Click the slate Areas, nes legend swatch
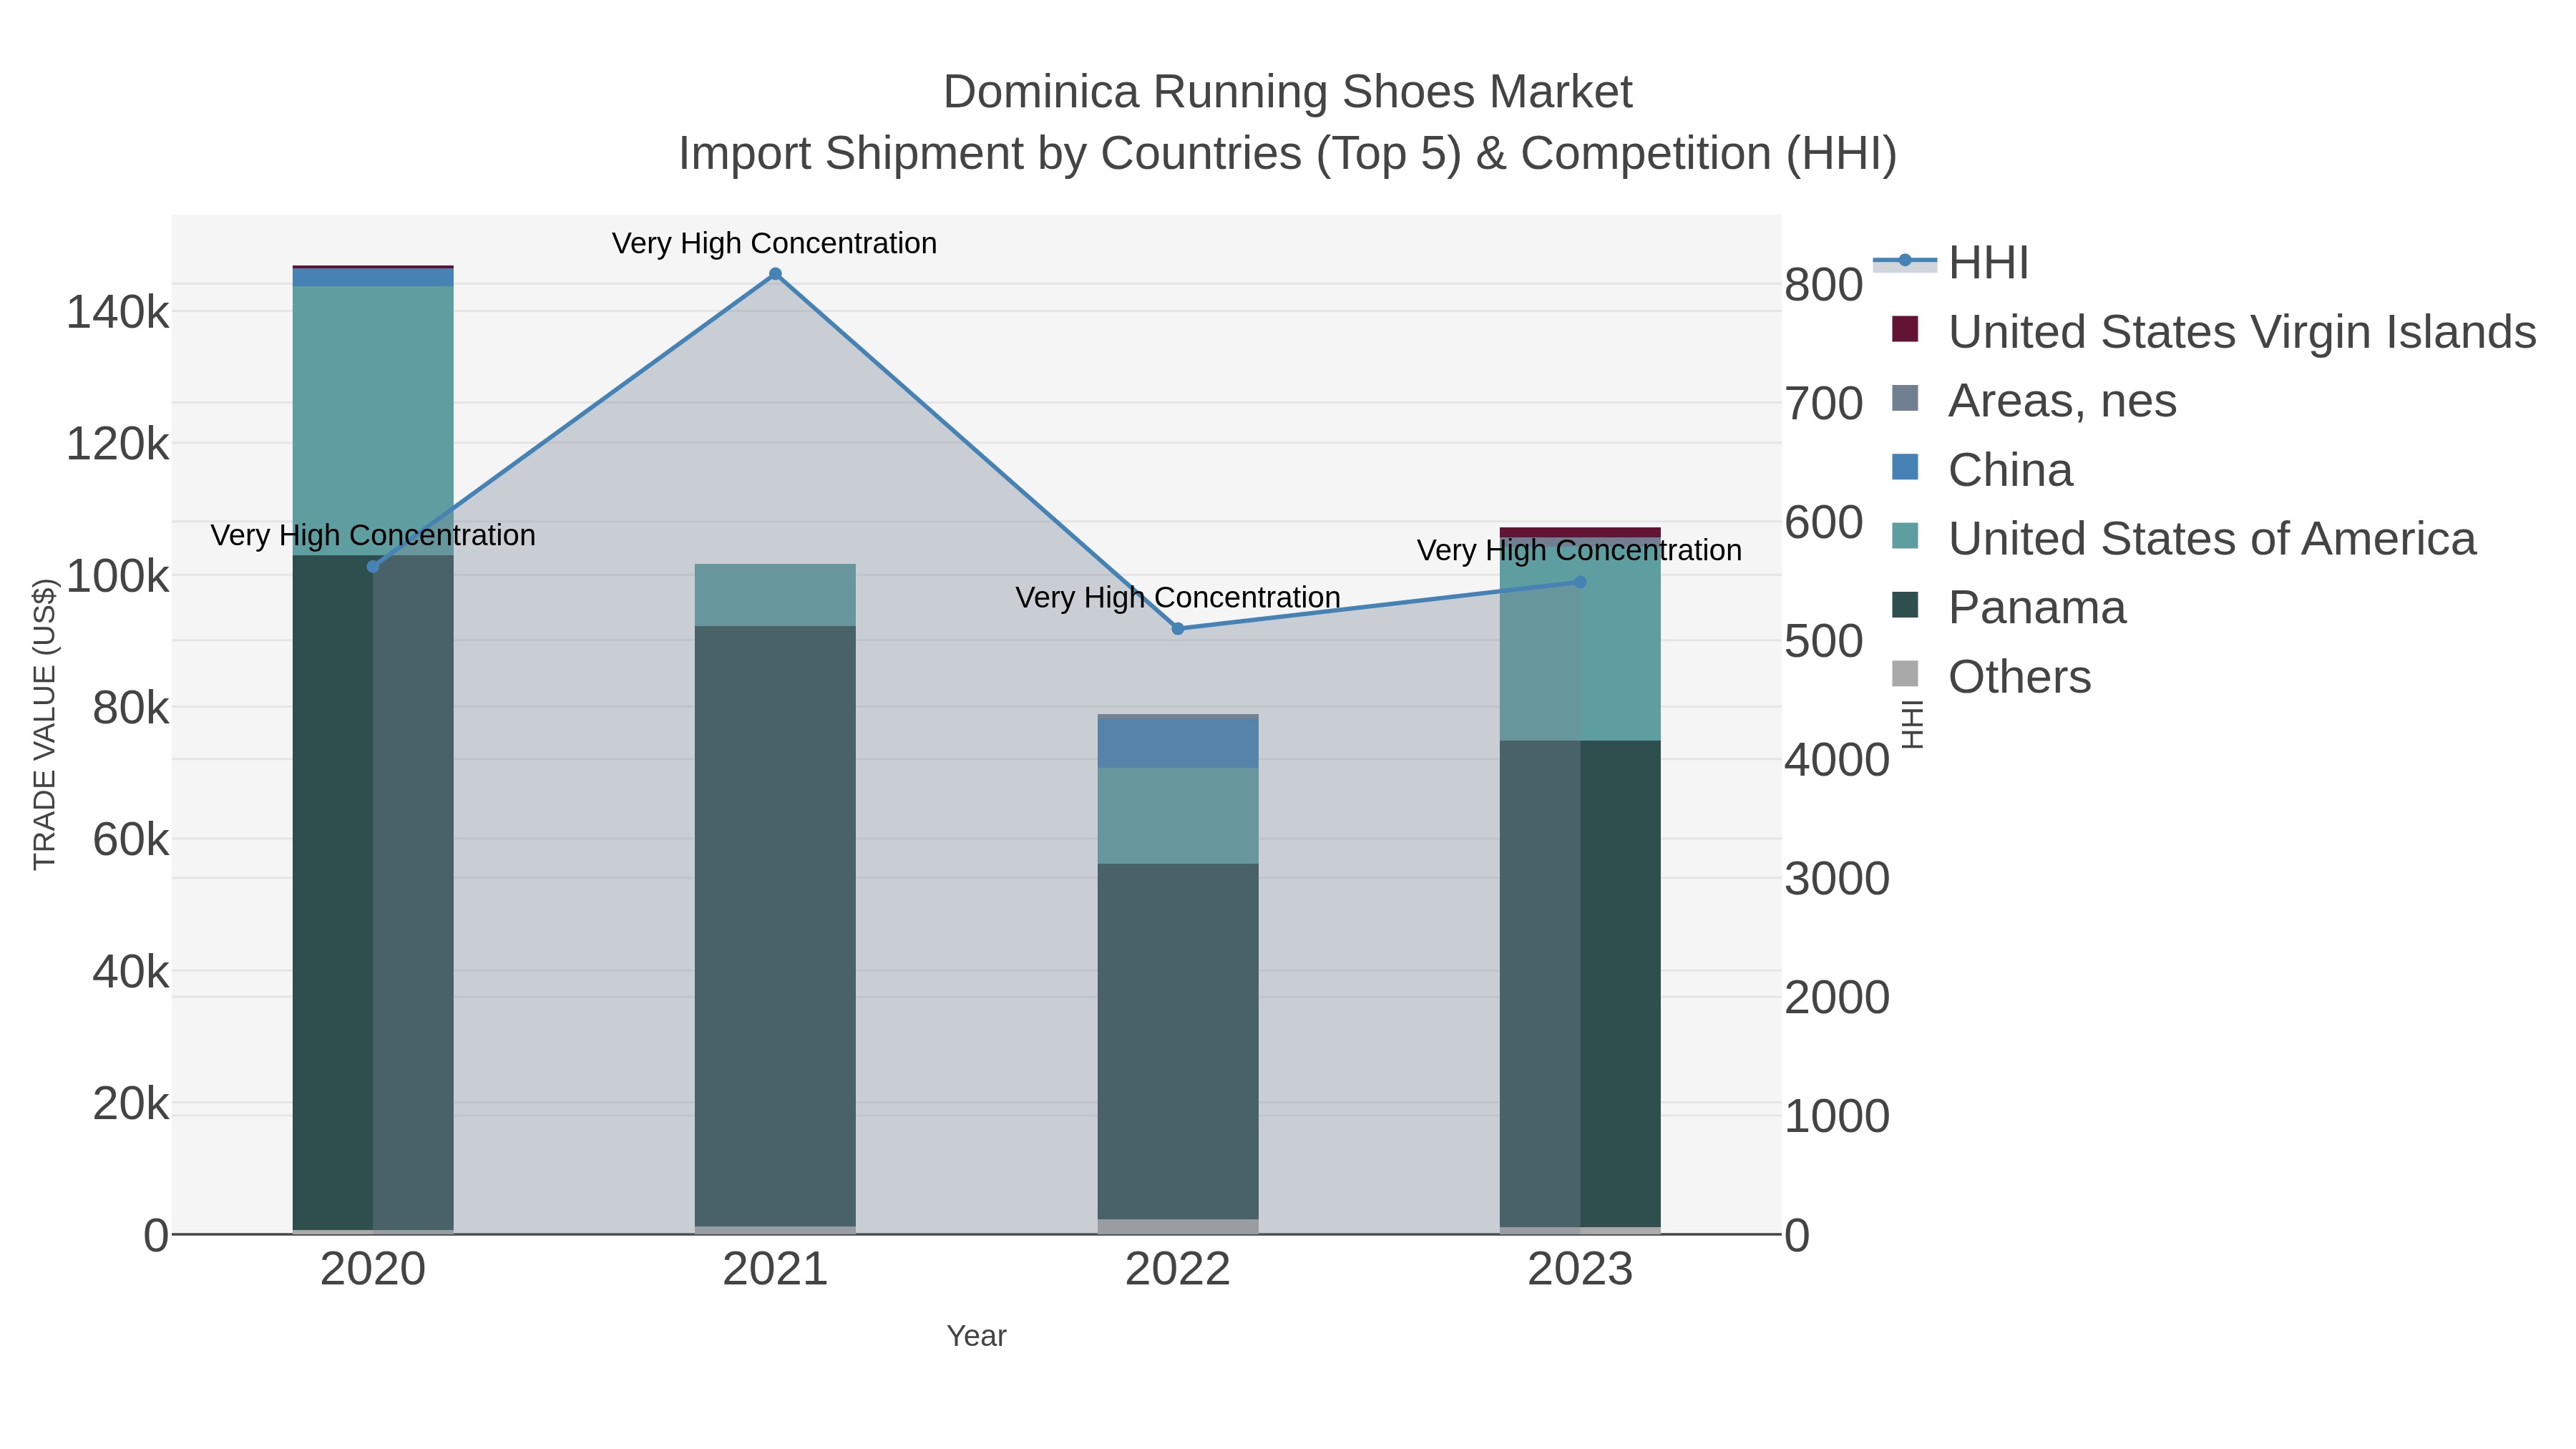This screenshot has width=2576, height=1449. click(x=1905, y=397)
